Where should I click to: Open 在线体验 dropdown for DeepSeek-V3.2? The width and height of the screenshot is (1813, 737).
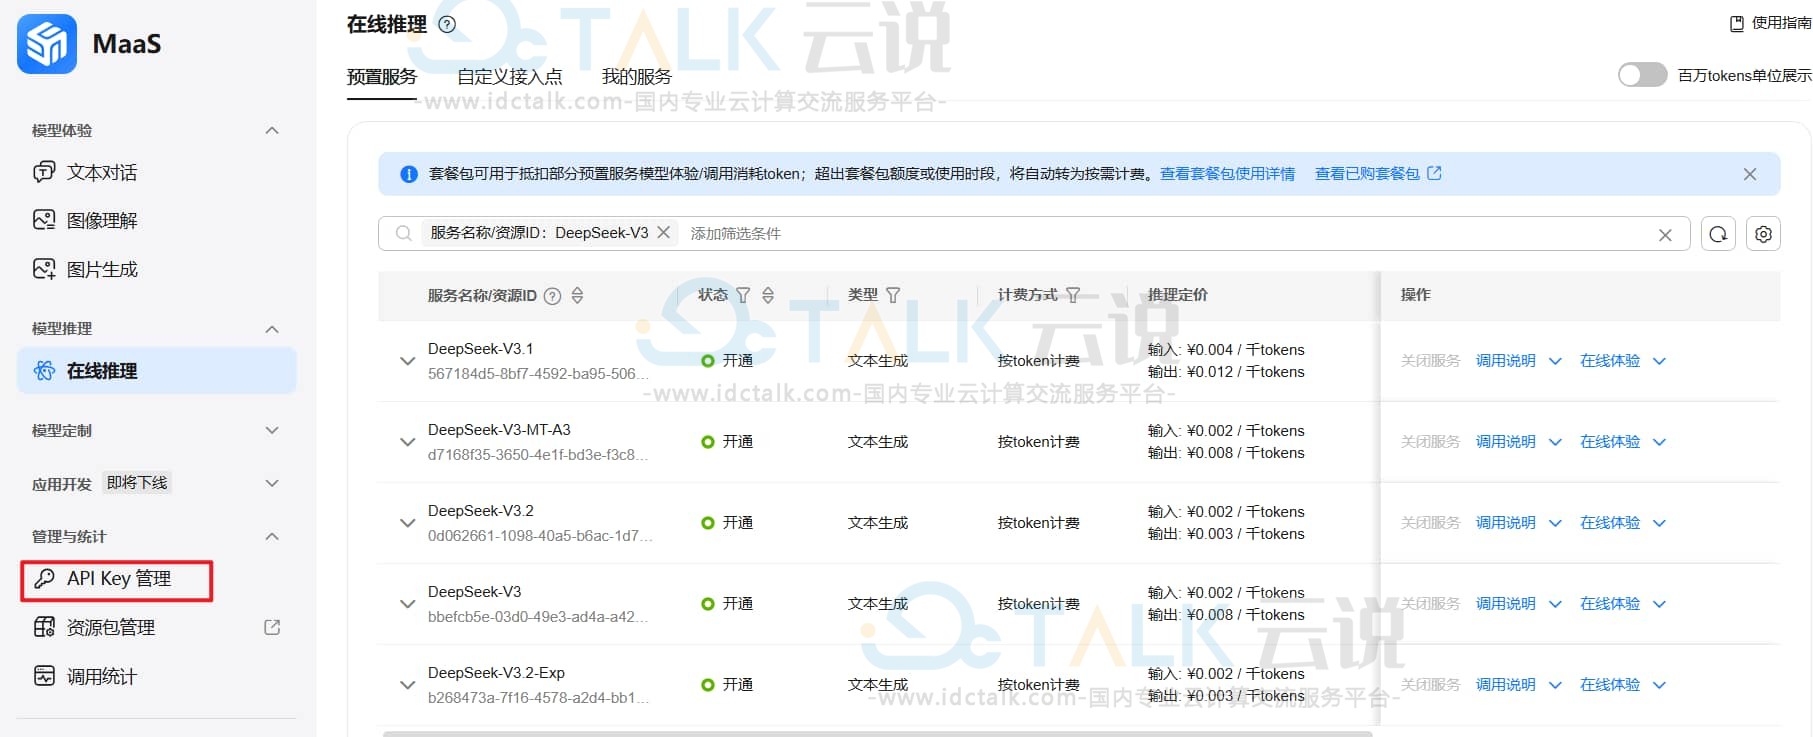tap(1659, 523)
